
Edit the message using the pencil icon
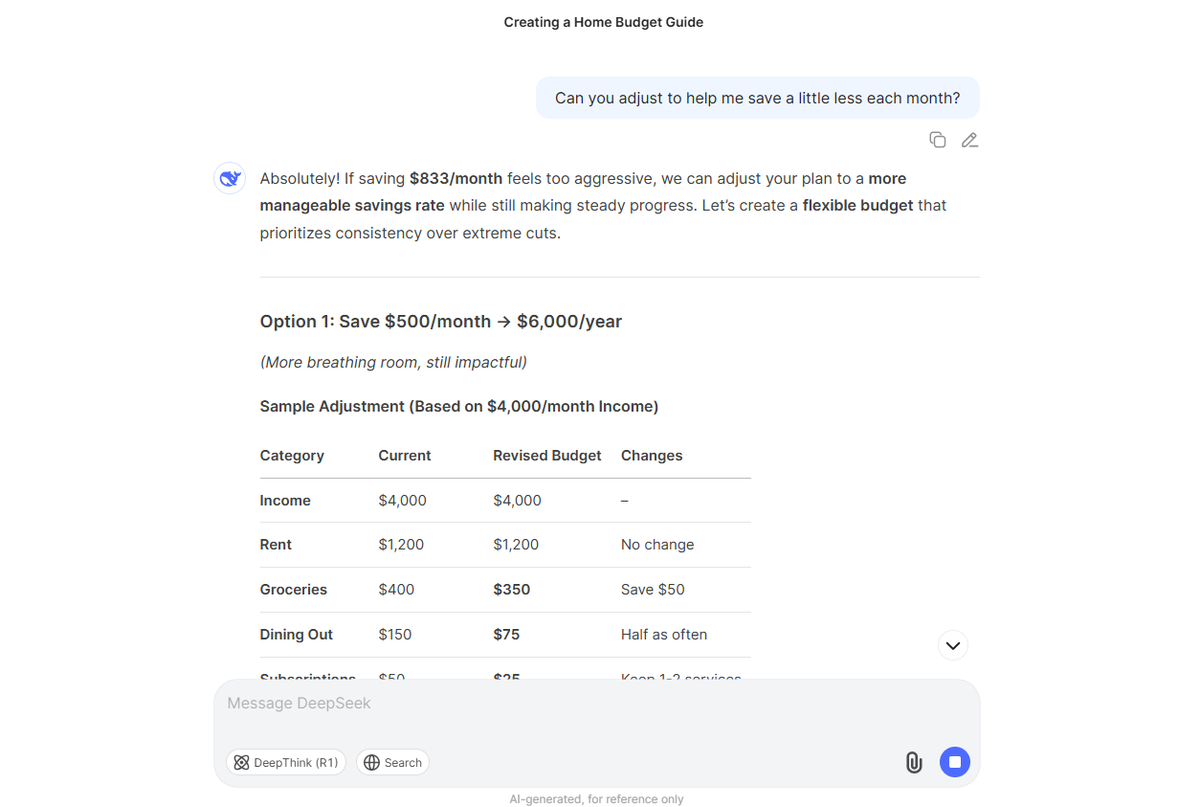click(969, 140)
